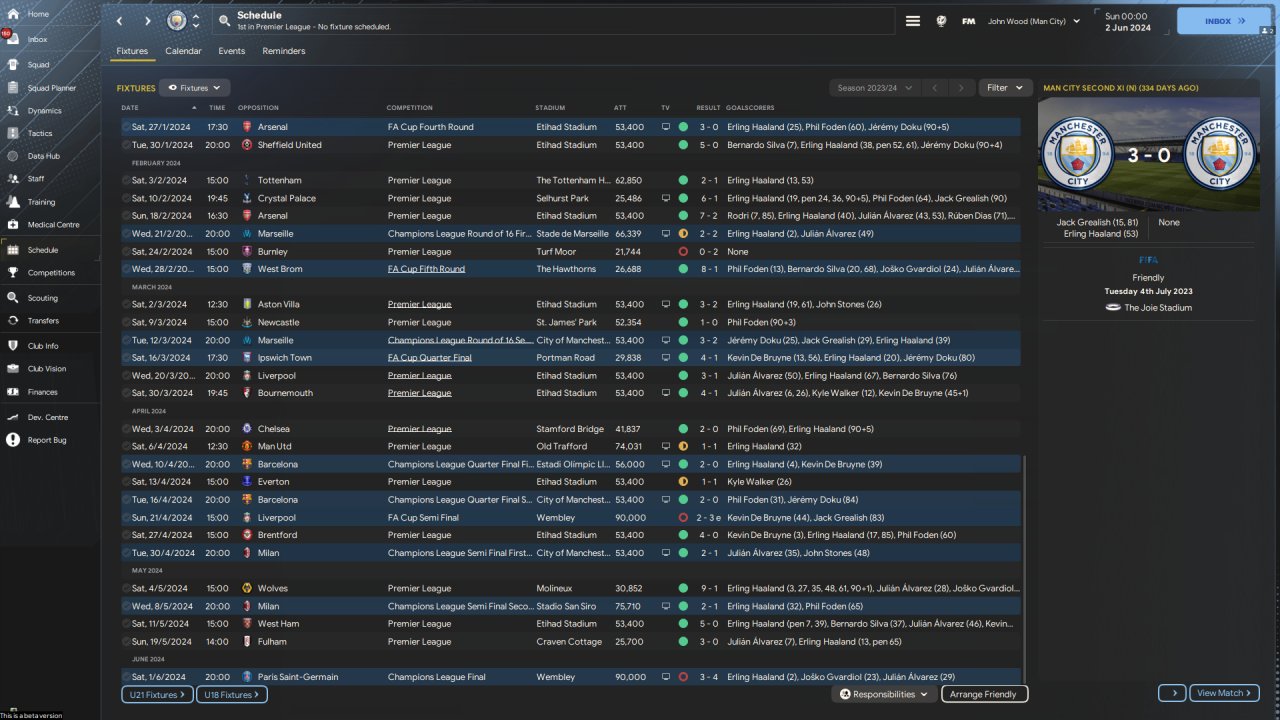The height and width of the screenshot is (720, 1280).
Task: Click the Report Bug icon
Action: (x=13, y=440)
